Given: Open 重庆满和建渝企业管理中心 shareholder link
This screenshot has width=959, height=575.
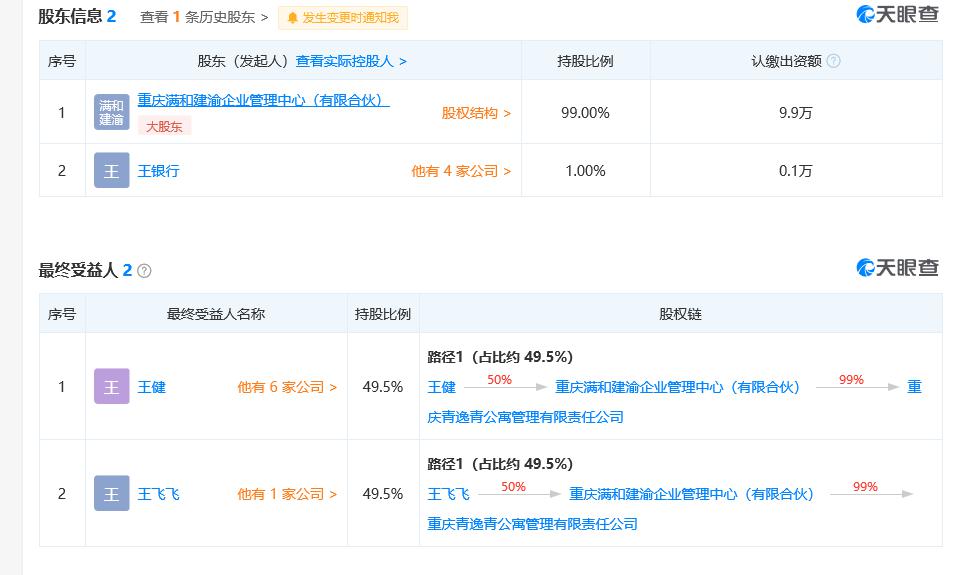Looking at the screenshot, I should point(263,100).
